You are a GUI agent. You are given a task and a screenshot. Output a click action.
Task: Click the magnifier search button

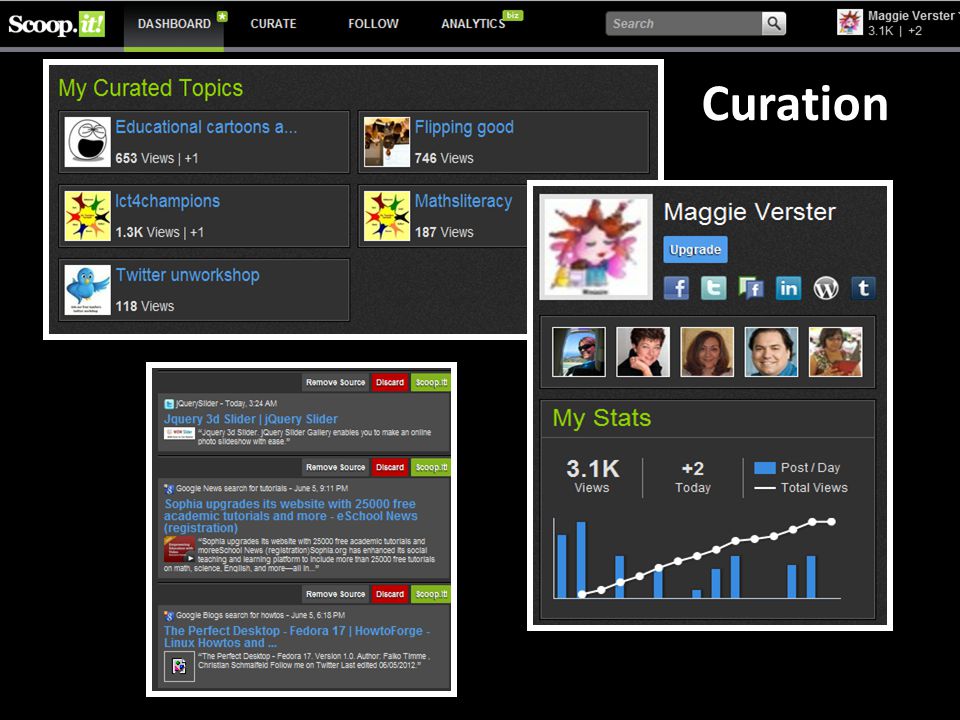coord(774,24)
